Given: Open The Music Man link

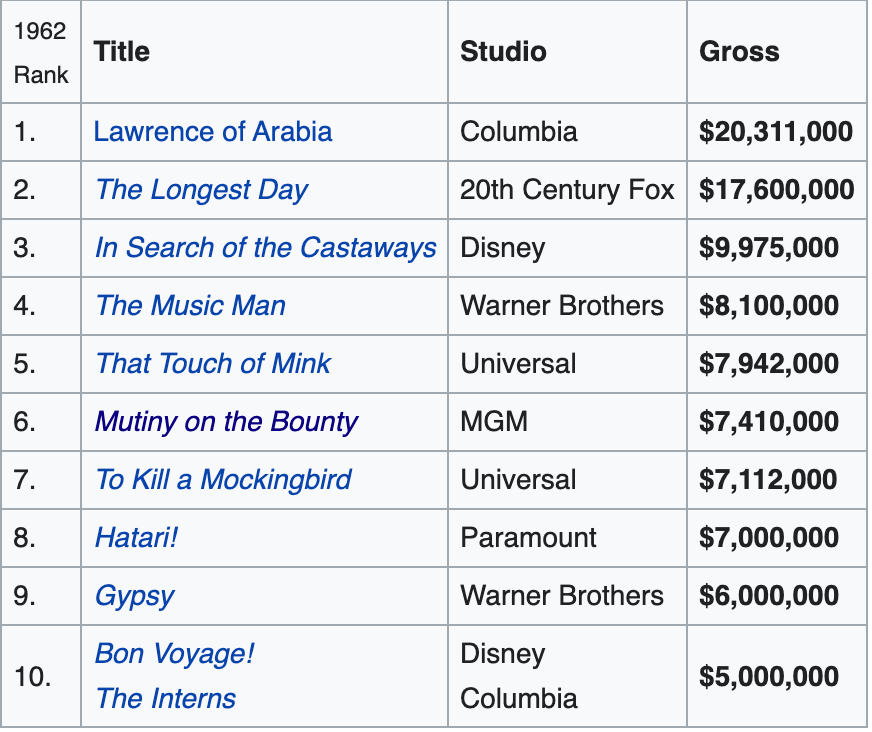Looking at the screenshot, I should [x=190, y=306].
